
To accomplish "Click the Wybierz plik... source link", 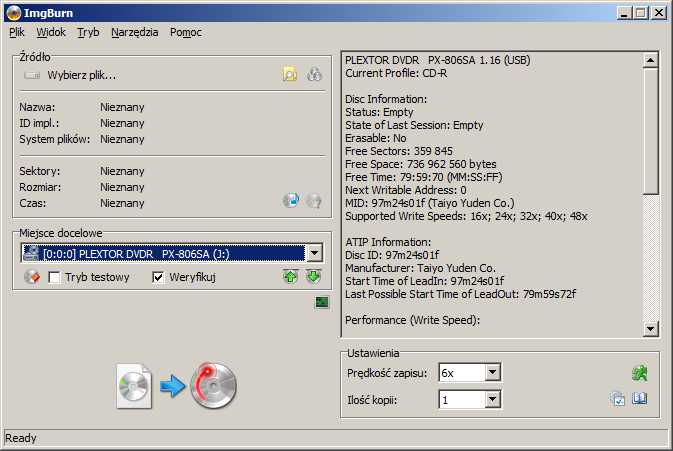I will click(x=82, y=76).
